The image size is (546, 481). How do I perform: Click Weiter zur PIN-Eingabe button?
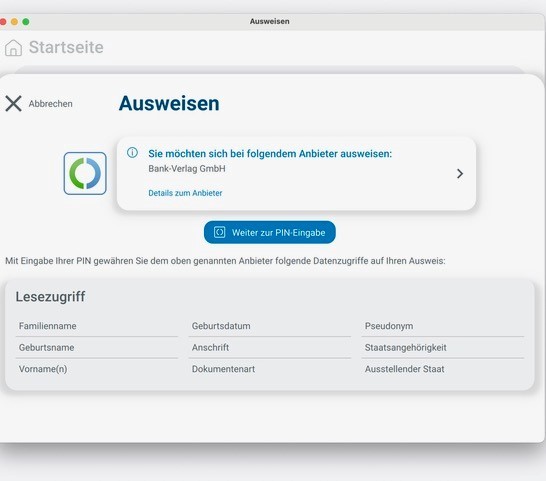click(x=270, y=232)
